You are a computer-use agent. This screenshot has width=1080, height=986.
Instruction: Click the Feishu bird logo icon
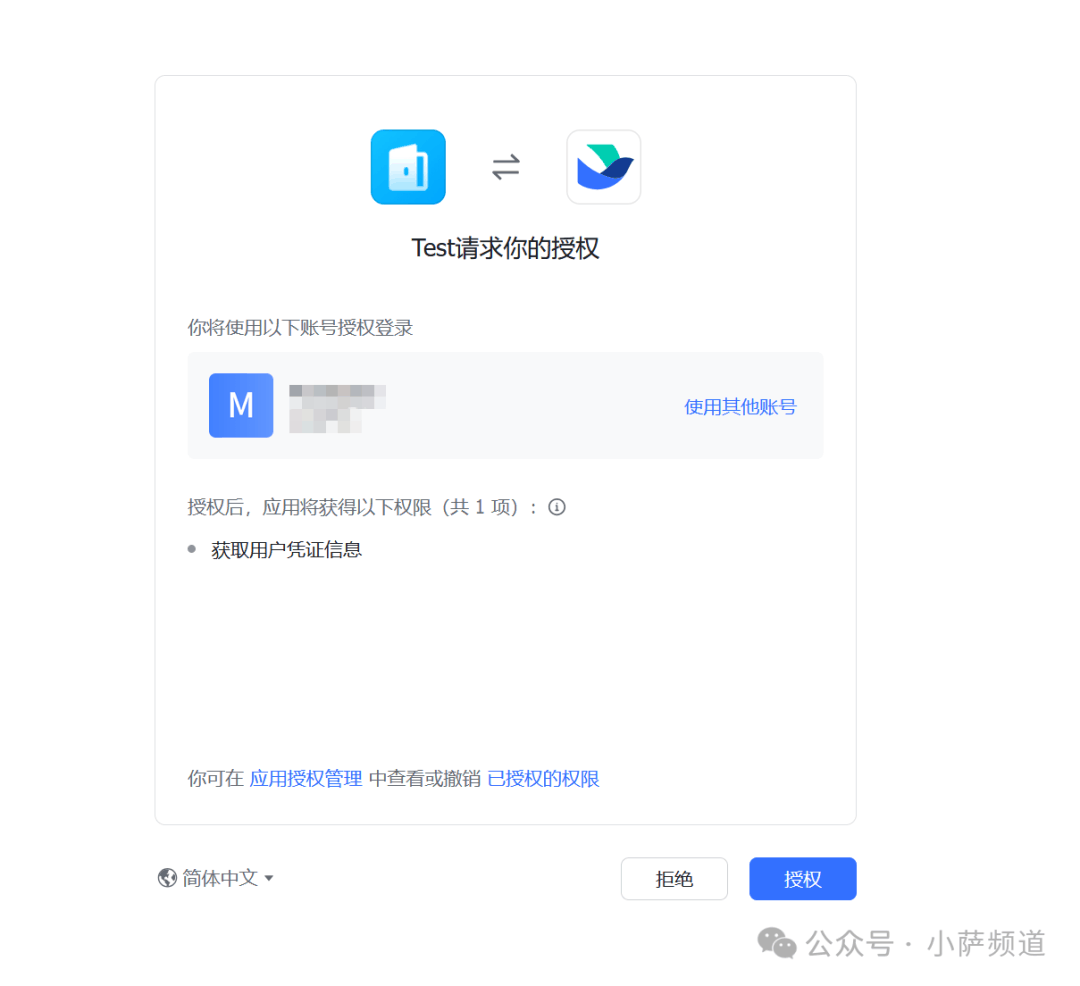coord(603,167)
